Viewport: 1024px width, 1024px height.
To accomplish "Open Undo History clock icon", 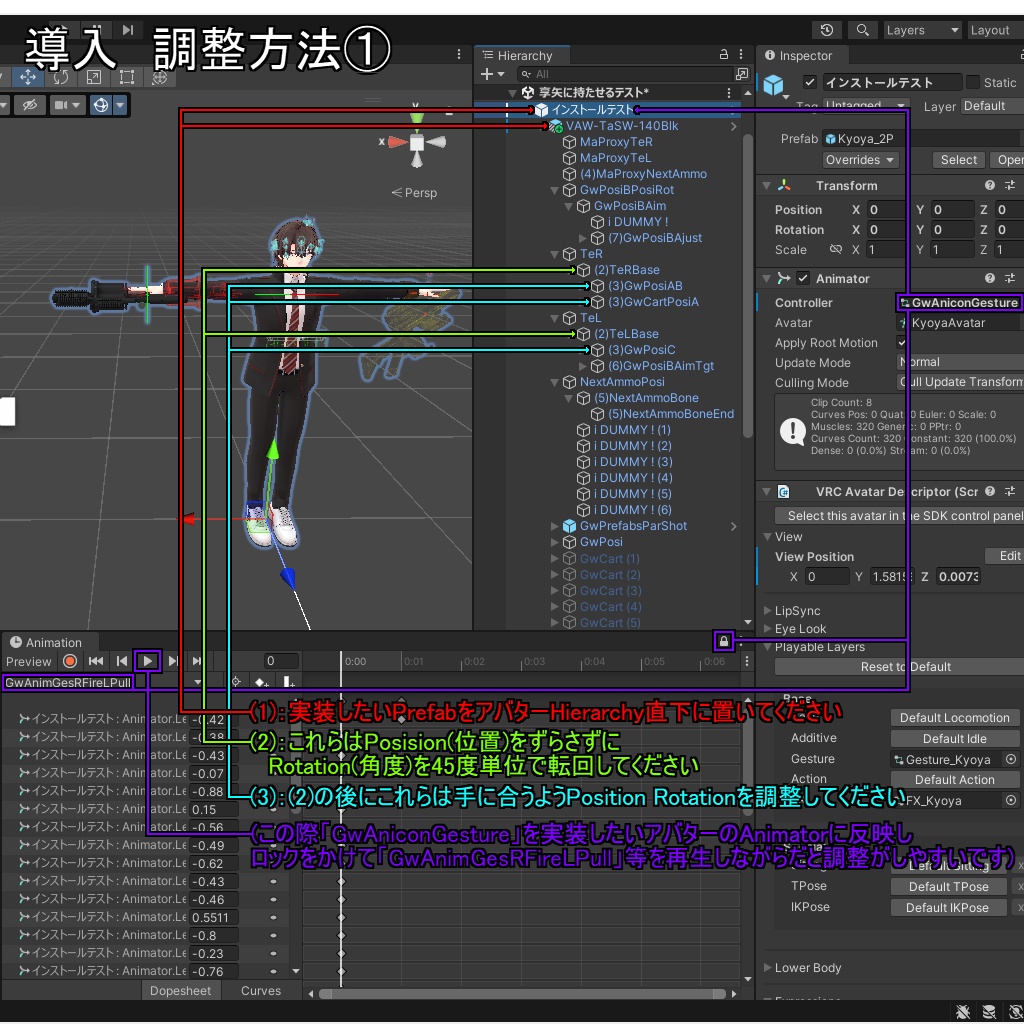I will 827,30.
